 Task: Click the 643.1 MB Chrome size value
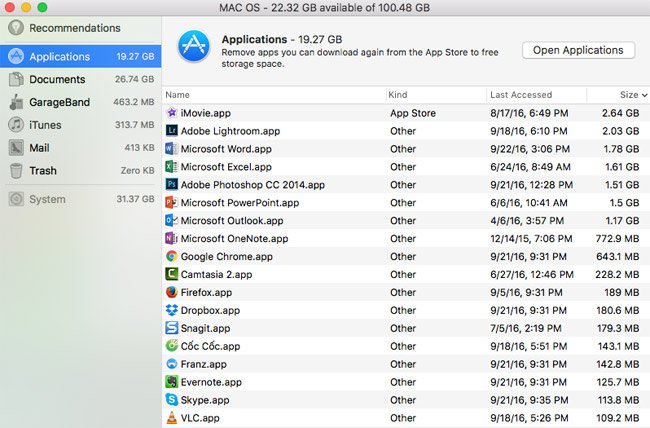[x=618, y=256]
